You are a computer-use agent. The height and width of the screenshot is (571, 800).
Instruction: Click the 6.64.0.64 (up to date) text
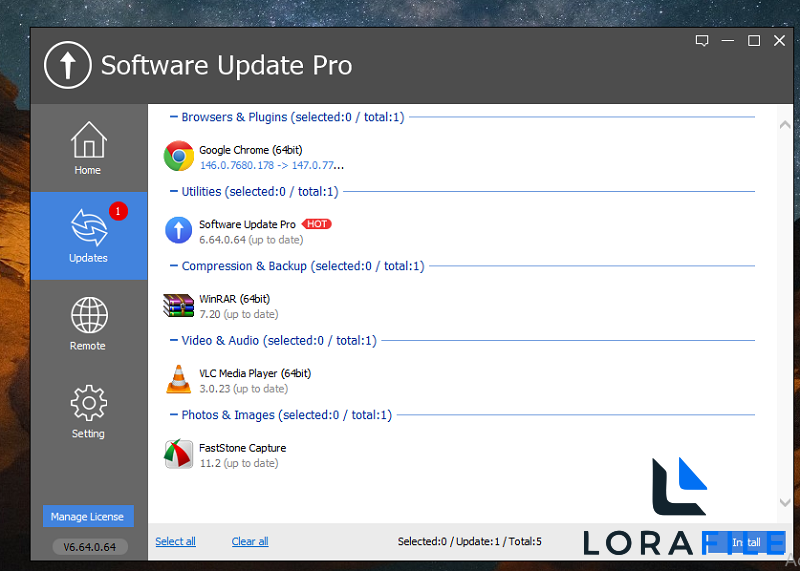point(251,240)
